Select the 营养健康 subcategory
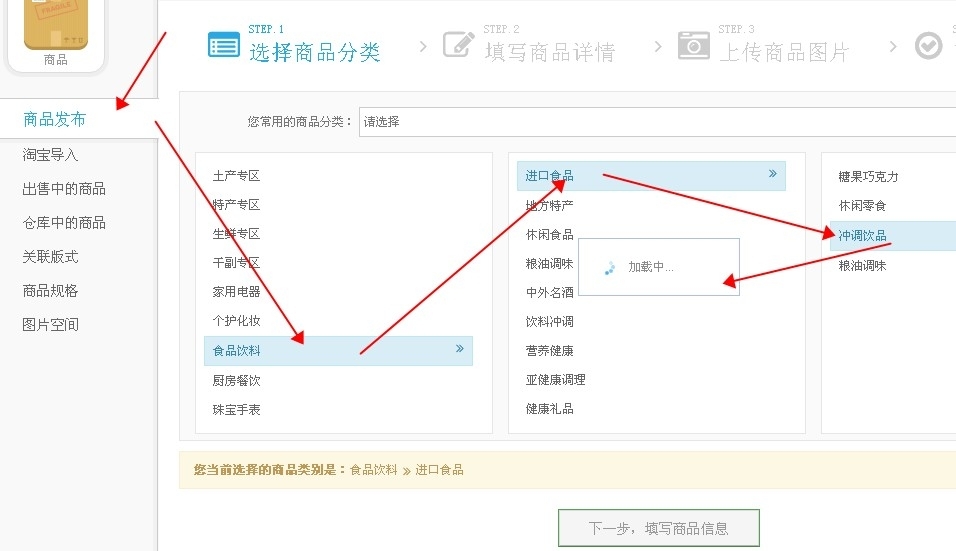956x551 pixels. pos(549,350)
